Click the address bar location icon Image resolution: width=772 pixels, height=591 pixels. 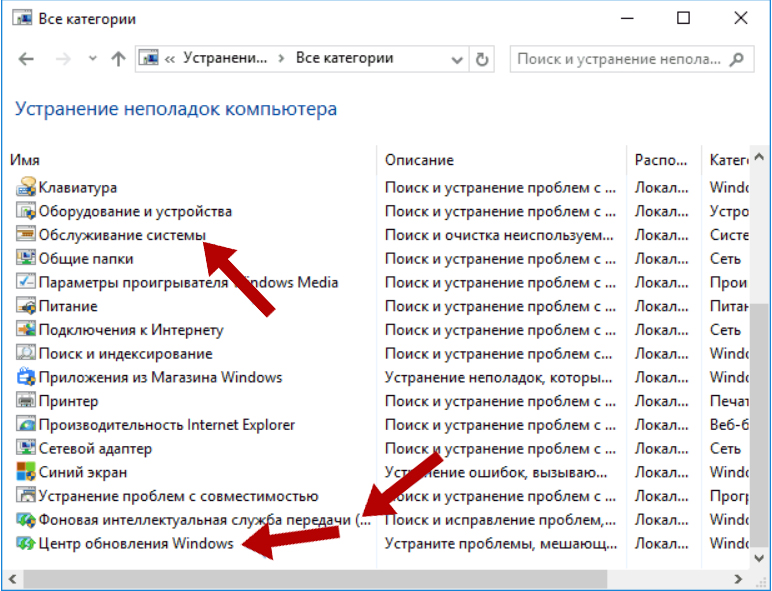tap(149, 58)
